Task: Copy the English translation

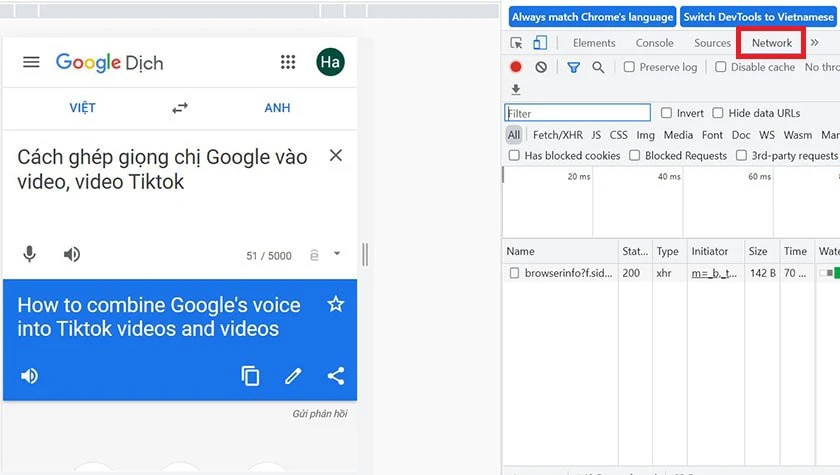Action: (250, 376)
